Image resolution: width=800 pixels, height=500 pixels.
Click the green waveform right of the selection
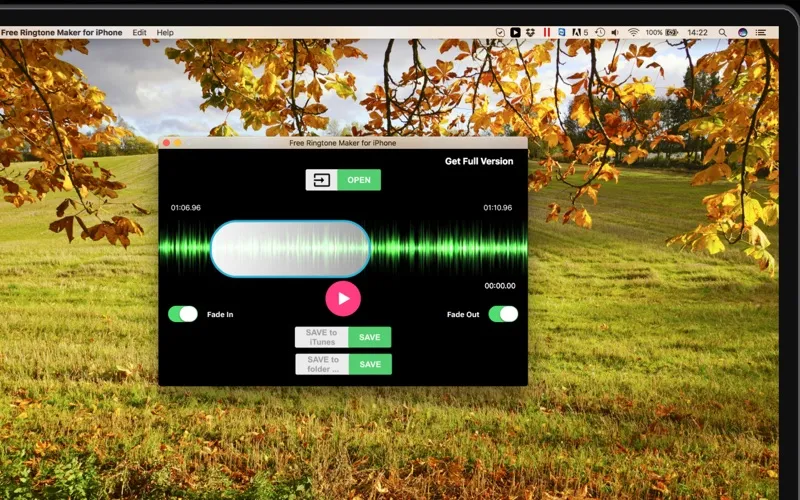click(449, 248)
